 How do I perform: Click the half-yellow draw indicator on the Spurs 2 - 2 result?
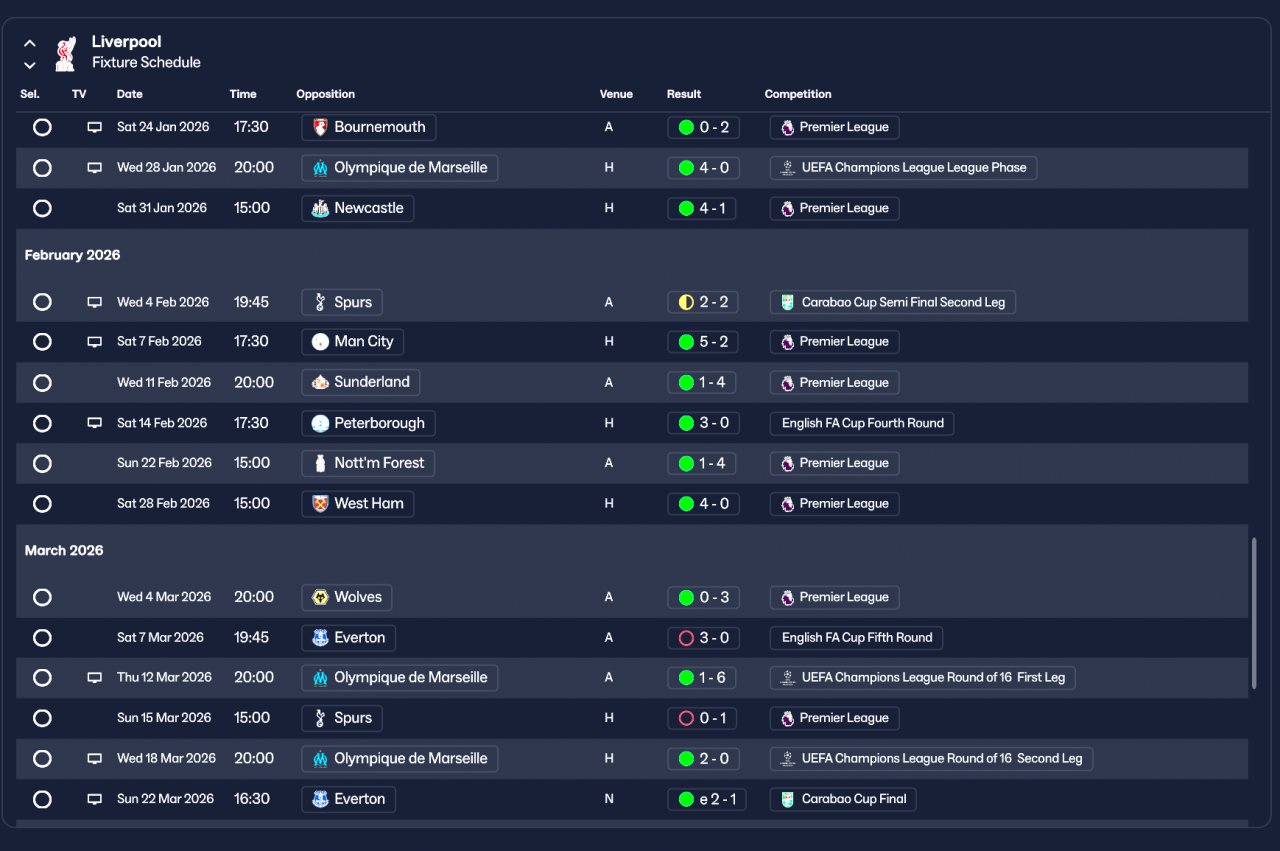pyautogui.click(x=686, y=302)
